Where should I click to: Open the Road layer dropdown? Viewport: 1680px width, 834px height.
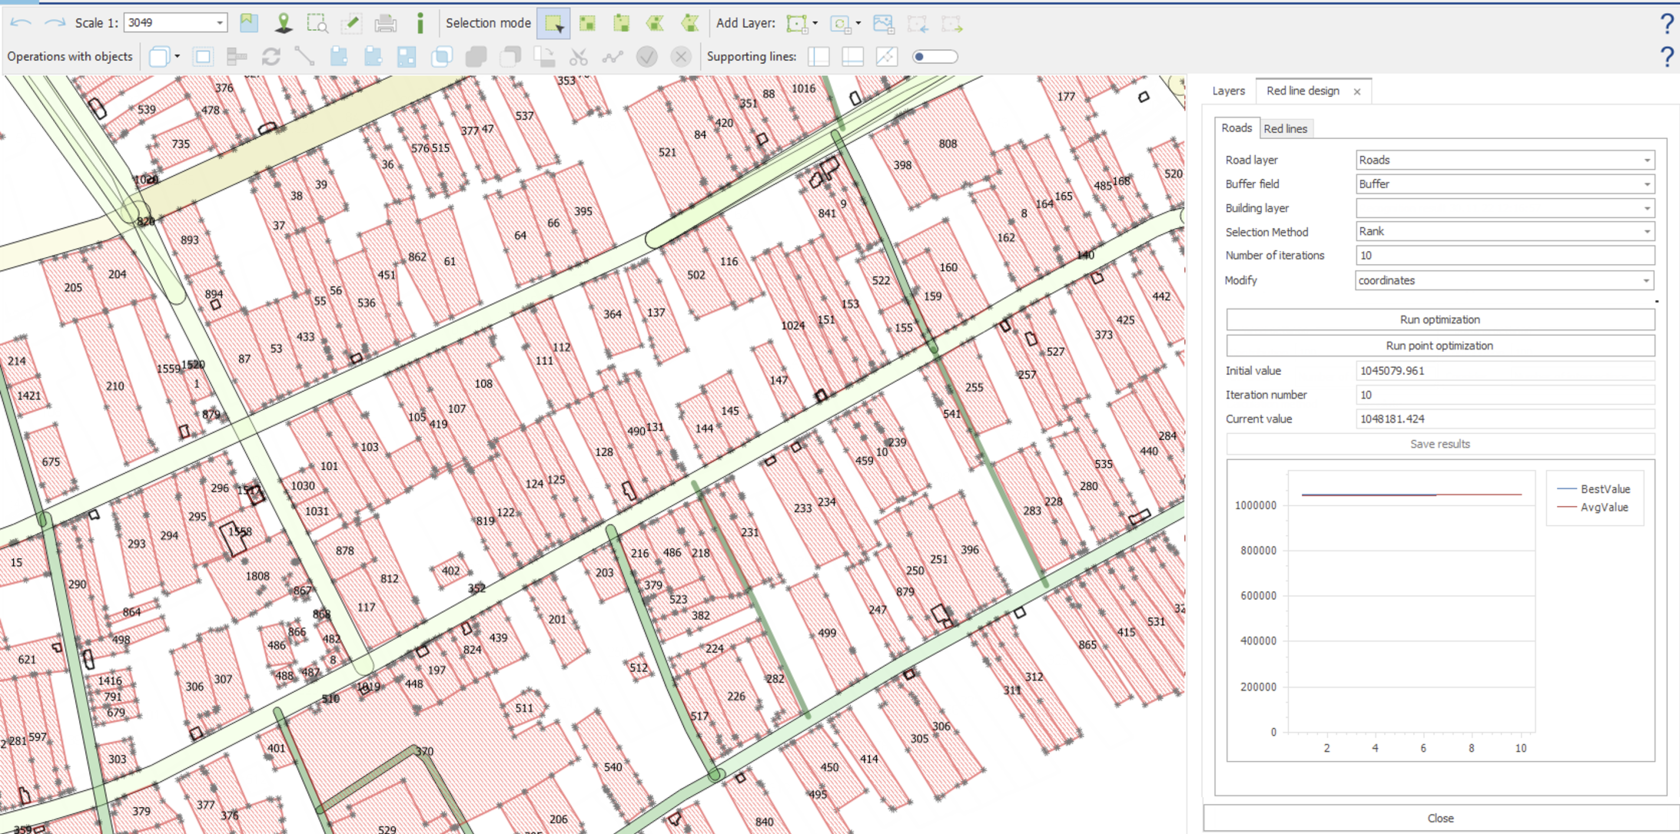1505,160
